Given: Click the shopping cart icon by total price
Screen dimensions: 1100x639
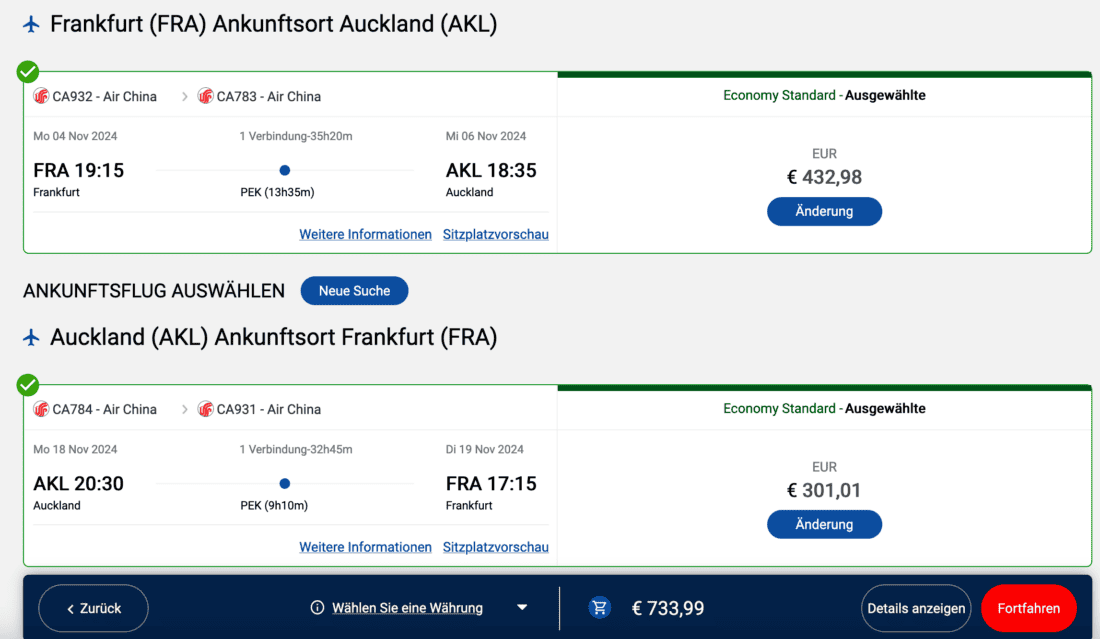Looking at the screenshot, I should 600,607.
